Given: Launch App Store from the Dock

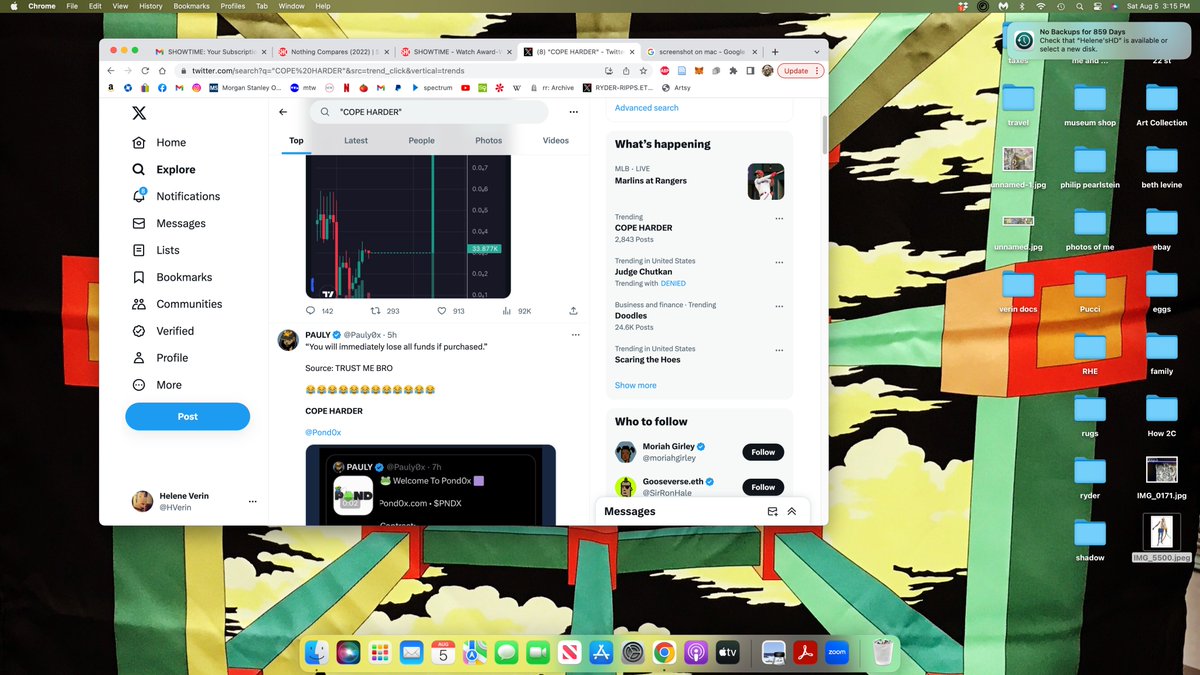Looking at the screenshot, I should (x=601, y=653).
